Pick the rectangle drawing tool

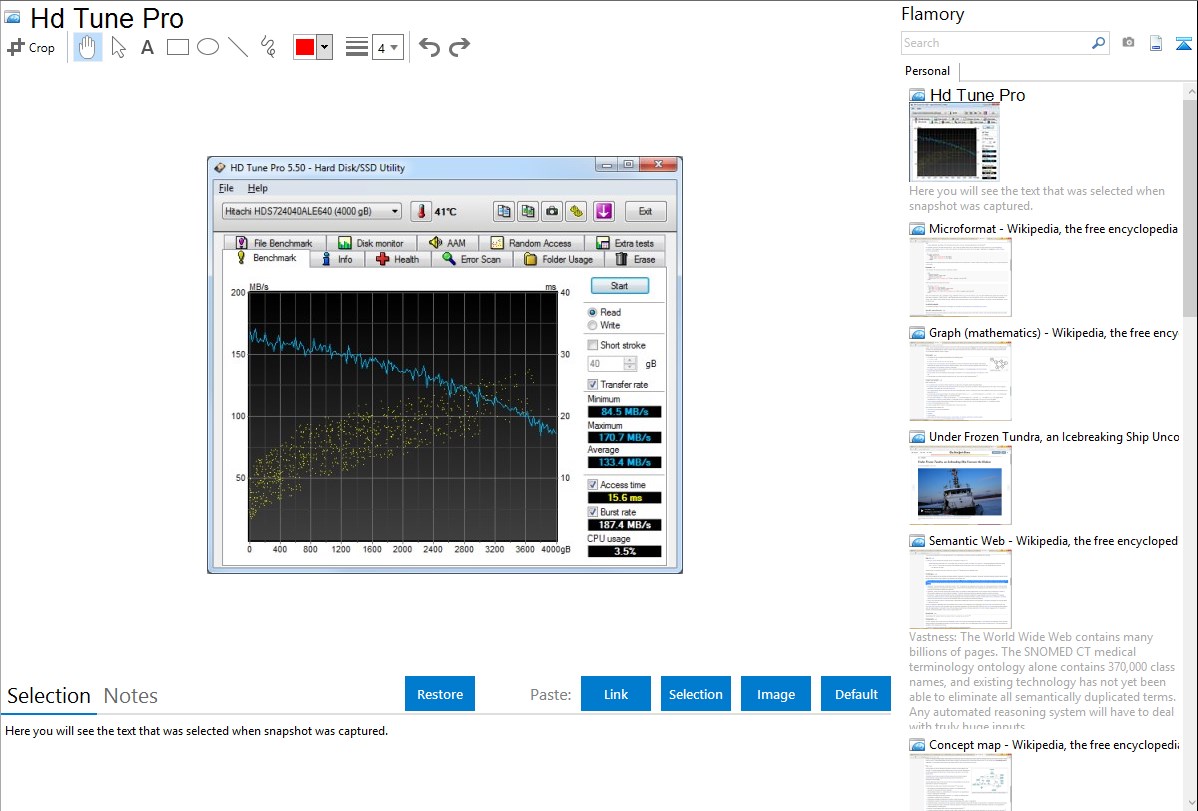177,47
